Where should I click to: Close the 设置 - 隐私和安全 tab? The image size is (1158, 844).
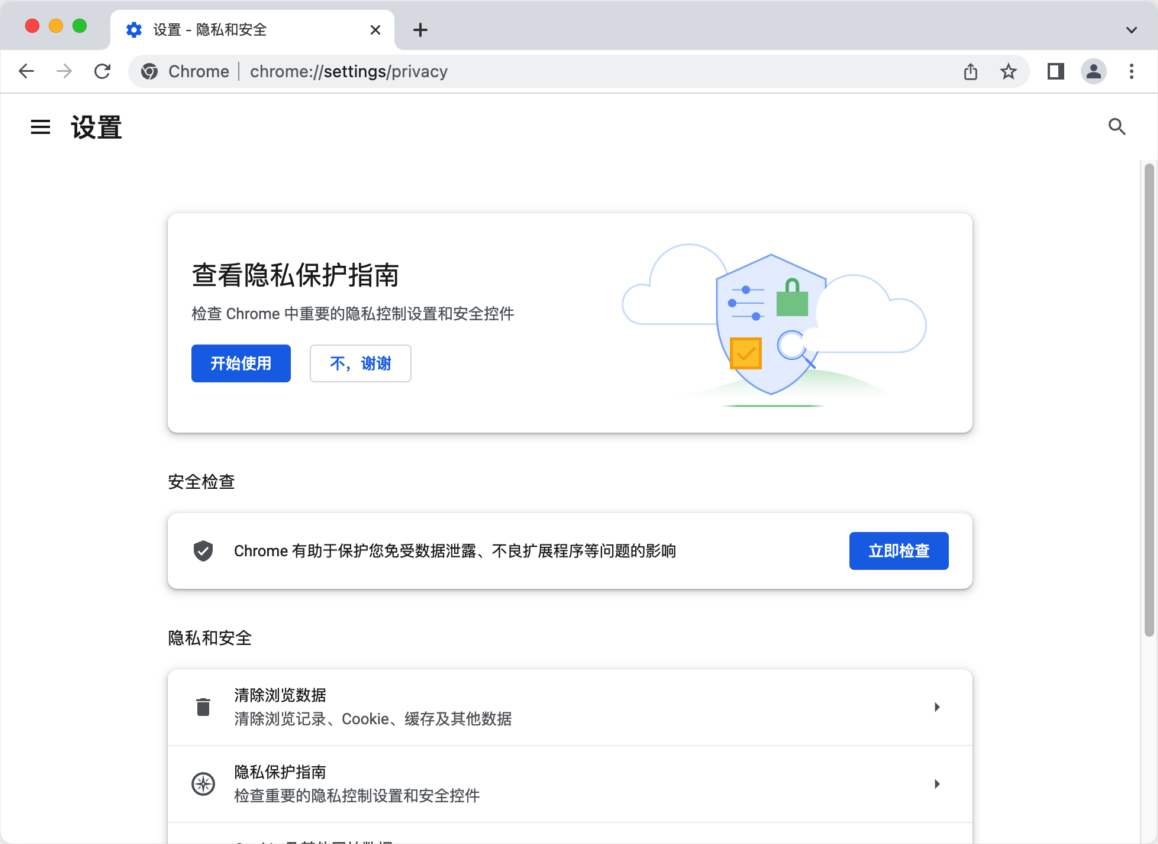375,30
